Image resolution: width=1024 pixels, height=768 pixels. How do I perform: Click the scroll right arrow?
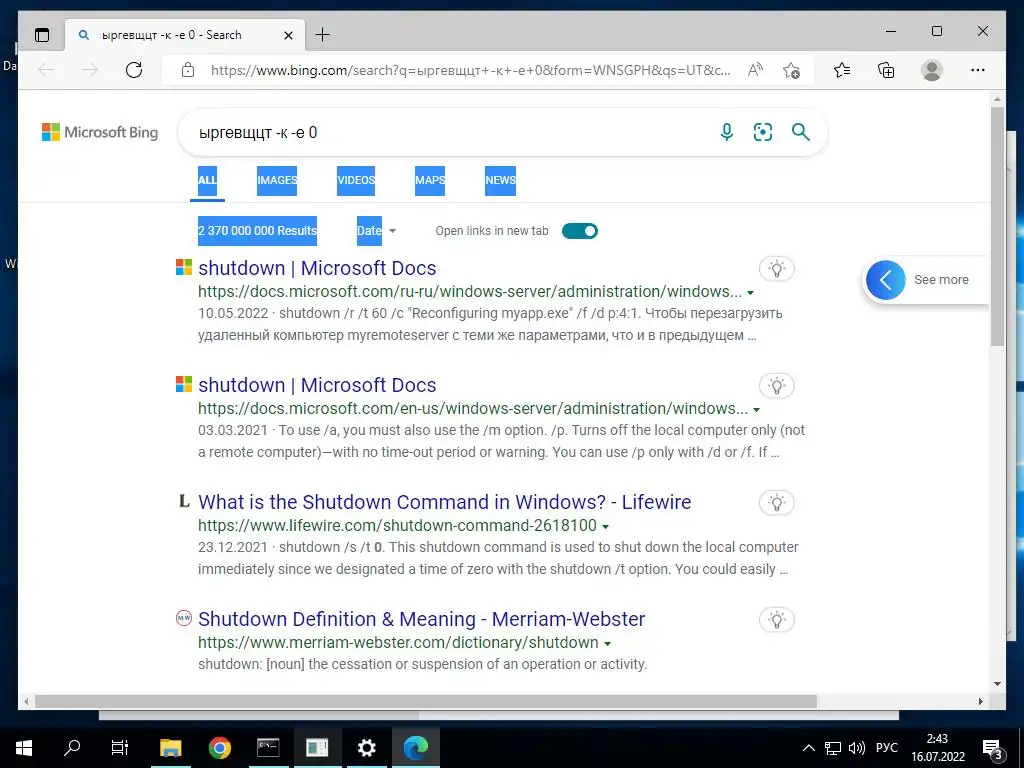[x=980, y=701]
